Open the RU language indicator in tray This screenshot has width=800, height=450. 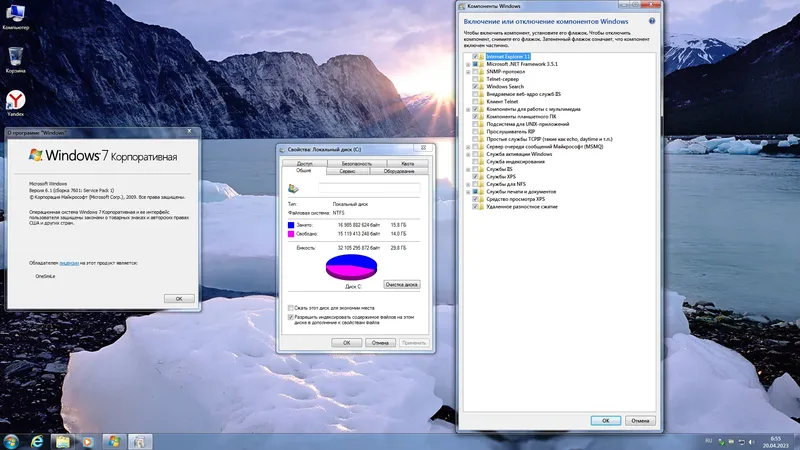click(x=708, y=441)
